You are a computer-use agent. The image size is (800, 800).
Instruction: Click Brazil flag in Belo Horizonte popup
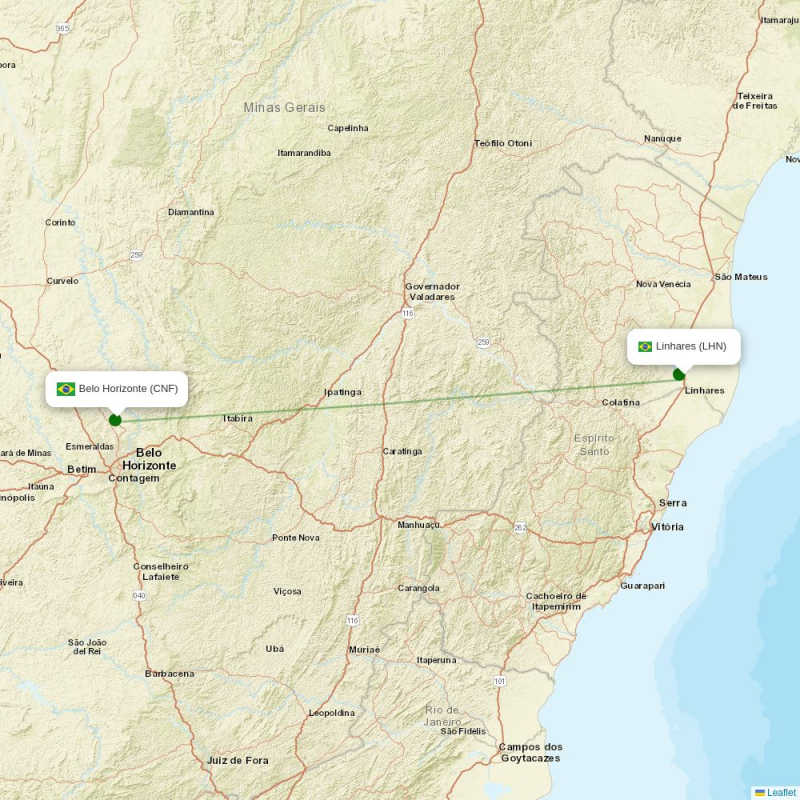pyautogui.click(x=66, y=389)
